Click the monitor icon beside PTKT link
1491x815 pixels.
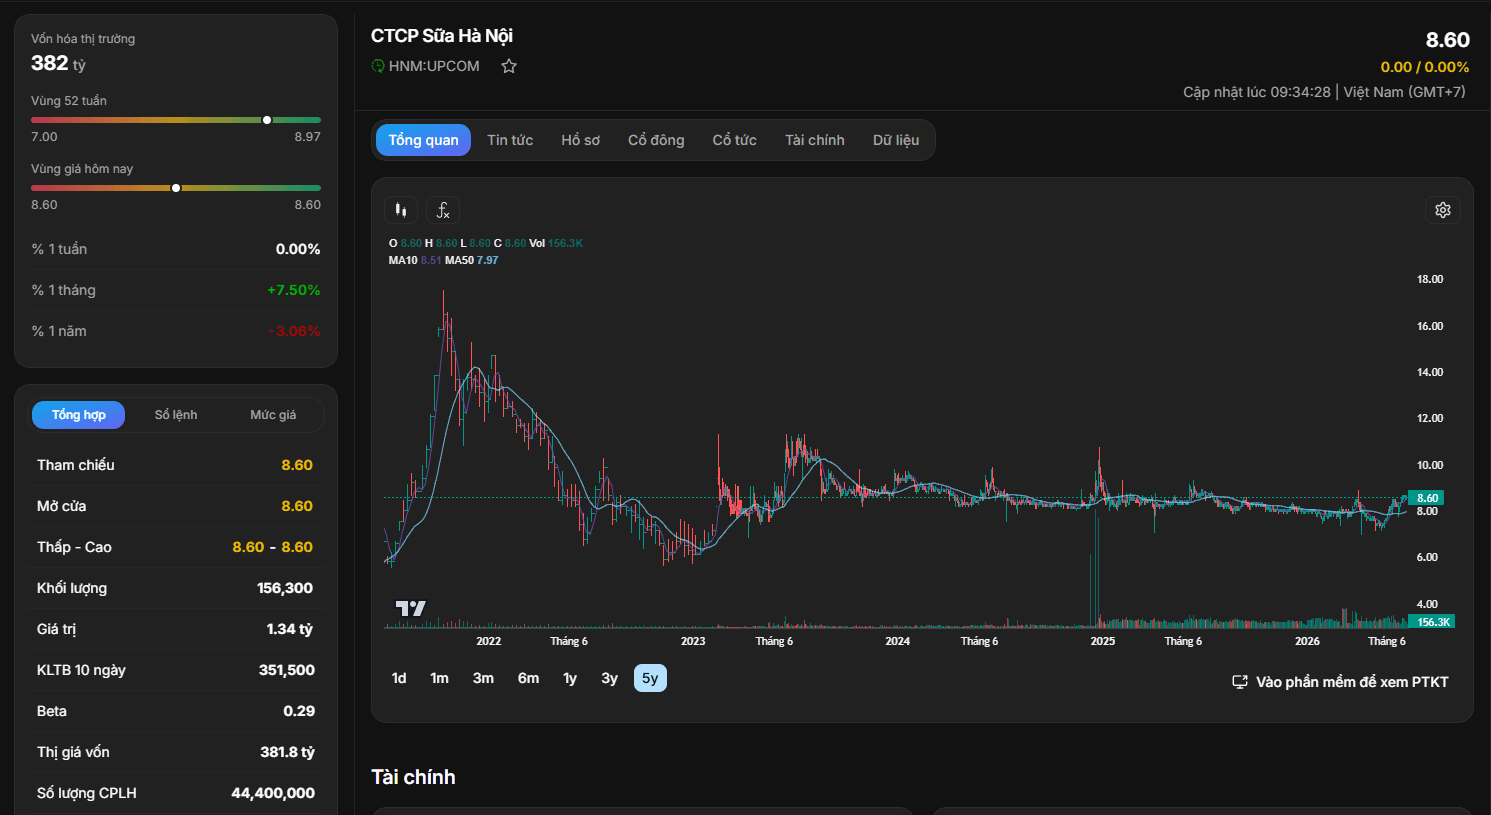(1240, 682)
